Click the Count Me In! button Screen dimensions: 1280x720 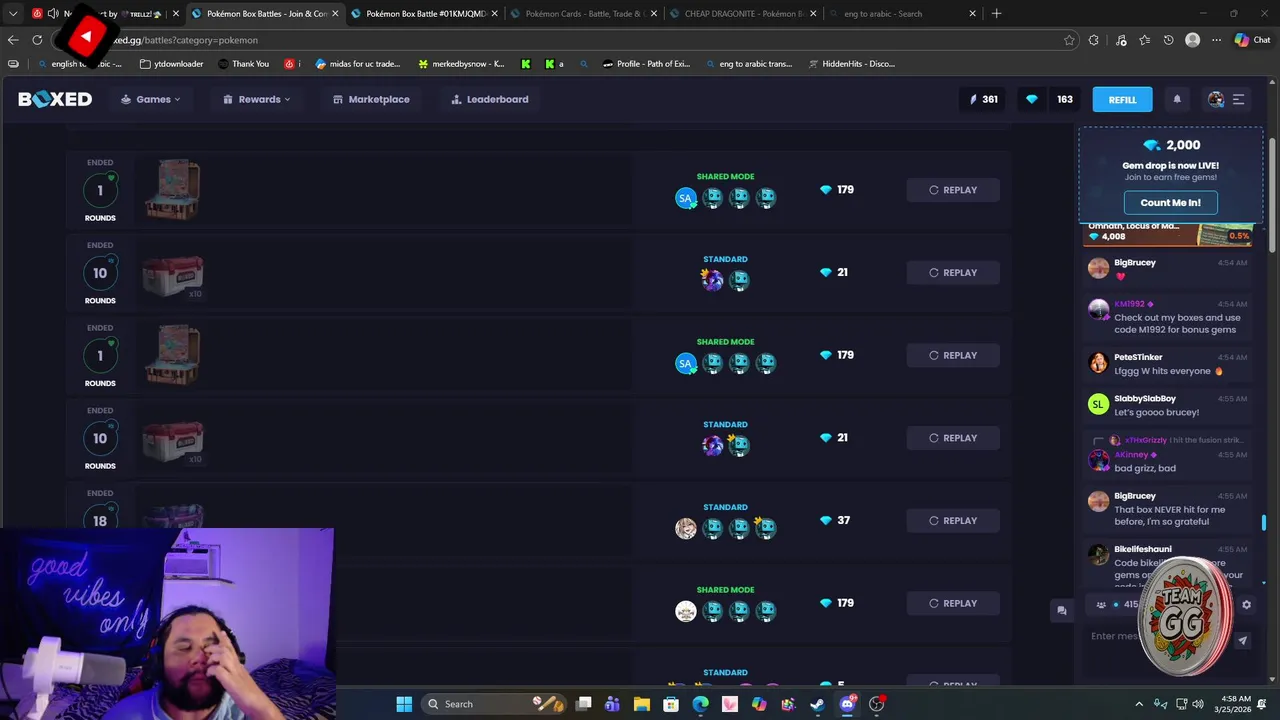click(1170, 202)
